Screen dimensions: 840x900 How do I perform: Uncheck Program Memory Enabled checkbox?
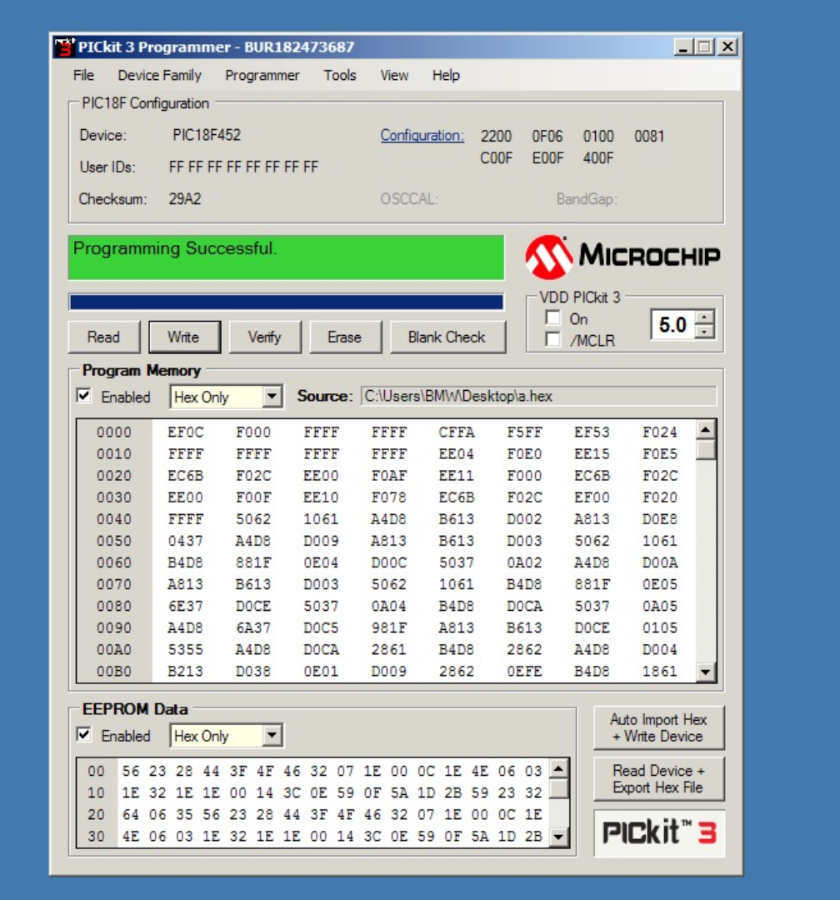coord(85,397)
